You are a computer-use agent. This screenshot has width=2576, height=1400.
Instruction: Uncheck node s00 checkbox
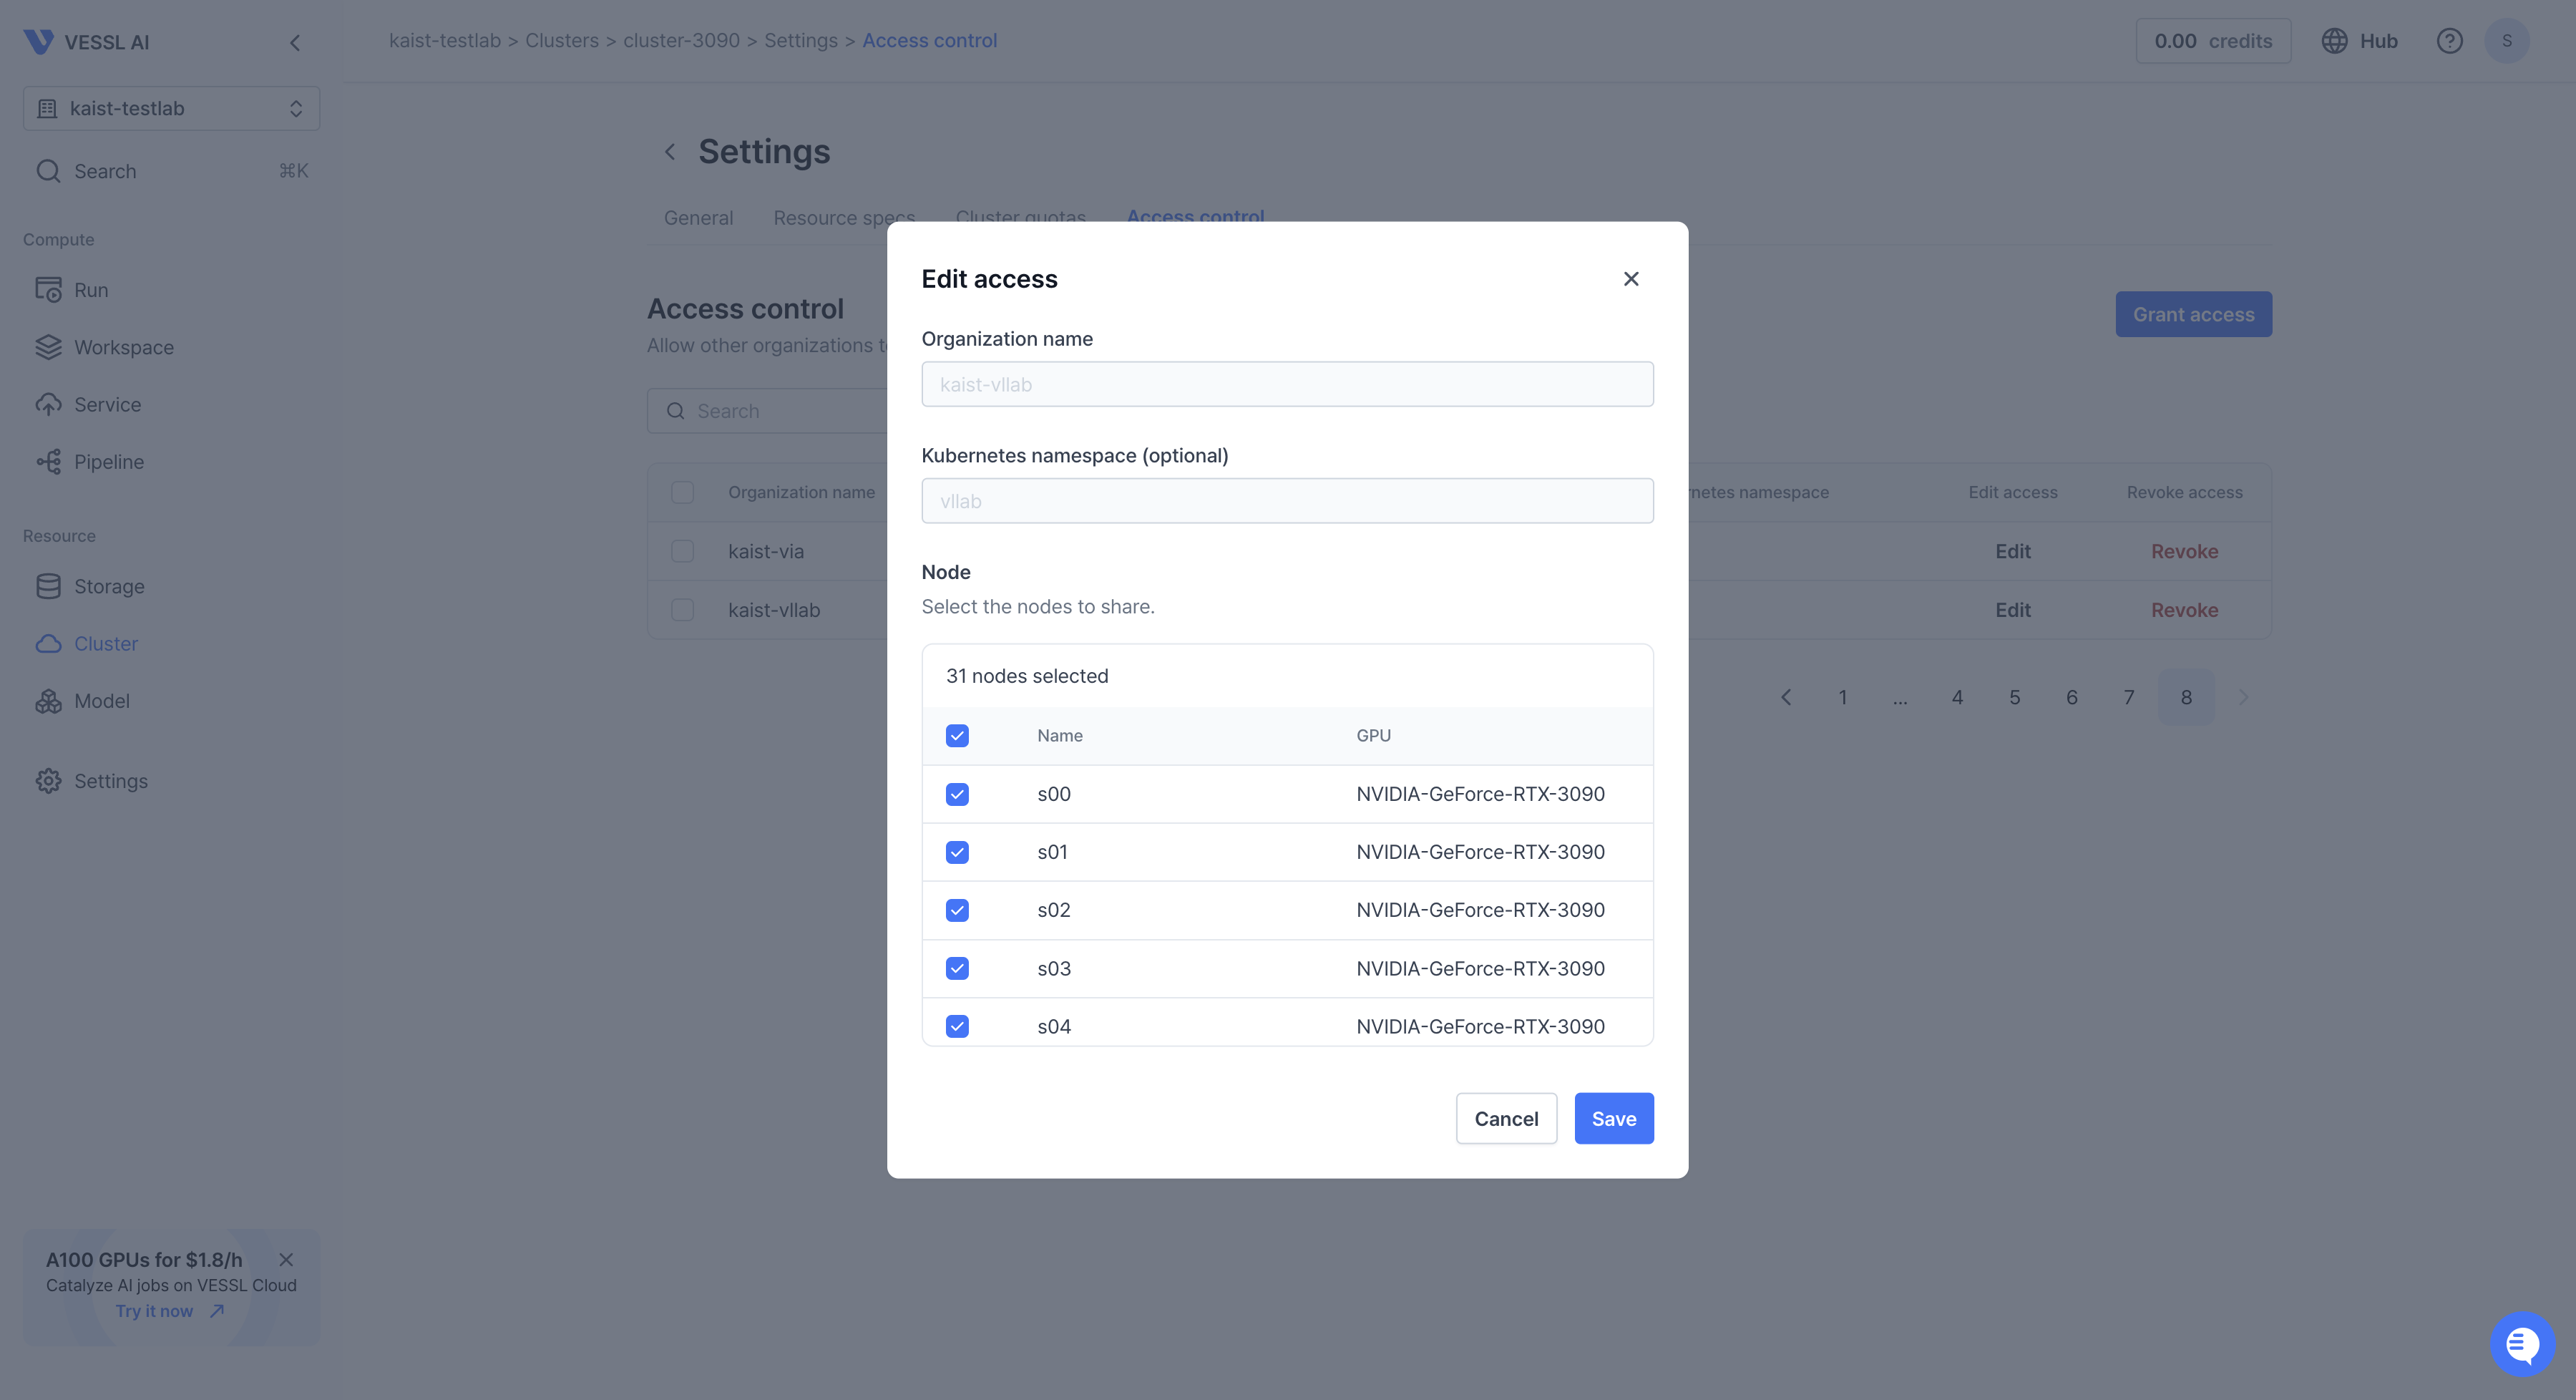(957, 794)
